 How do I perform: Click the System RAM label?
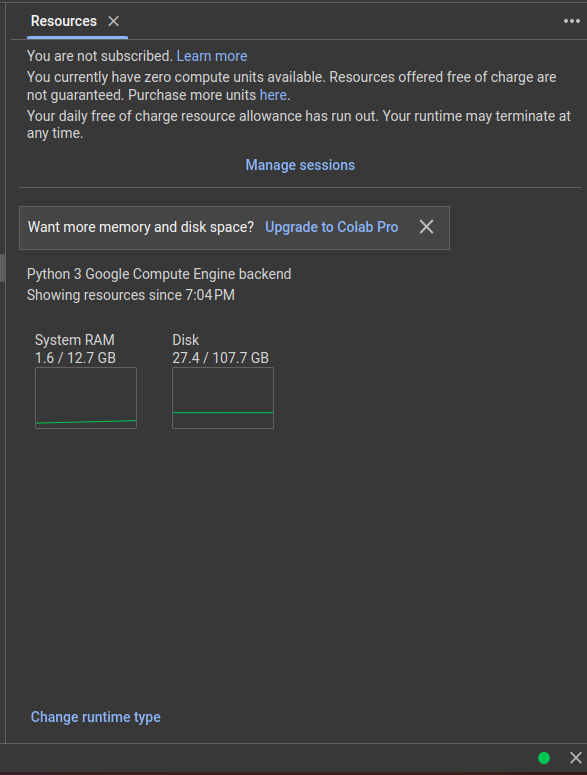pos(75,340)
